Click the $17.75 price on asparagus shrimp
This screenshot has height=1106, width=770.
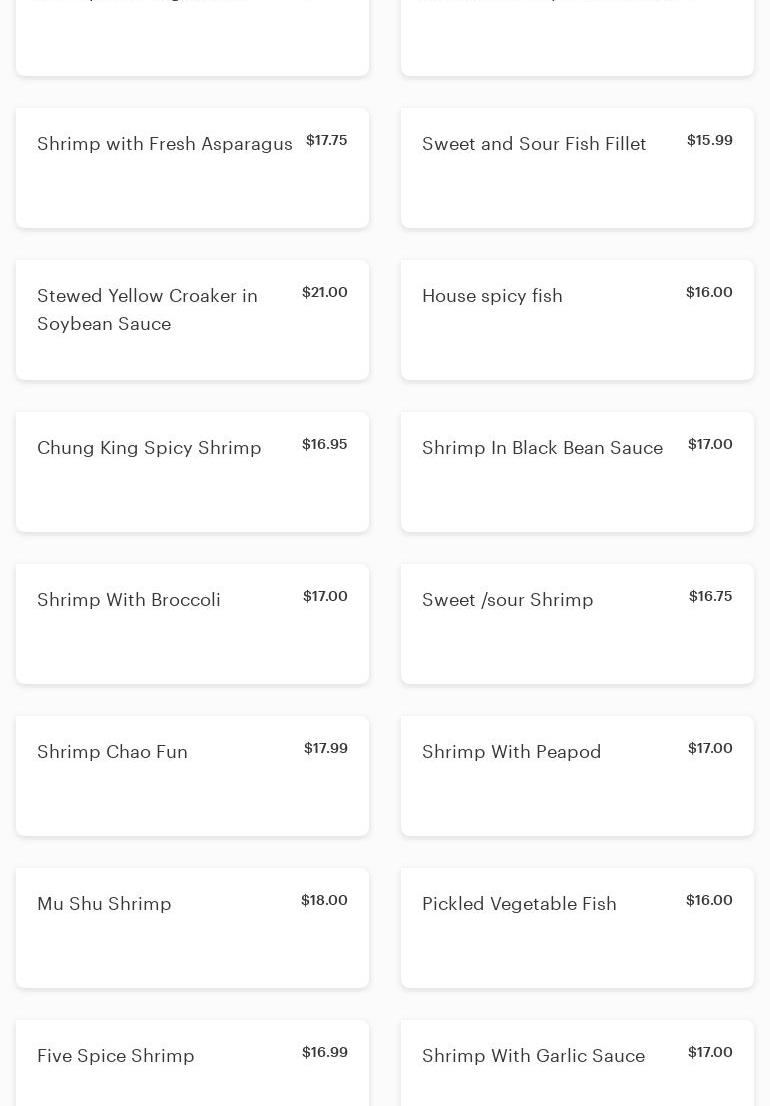[327, 140]
